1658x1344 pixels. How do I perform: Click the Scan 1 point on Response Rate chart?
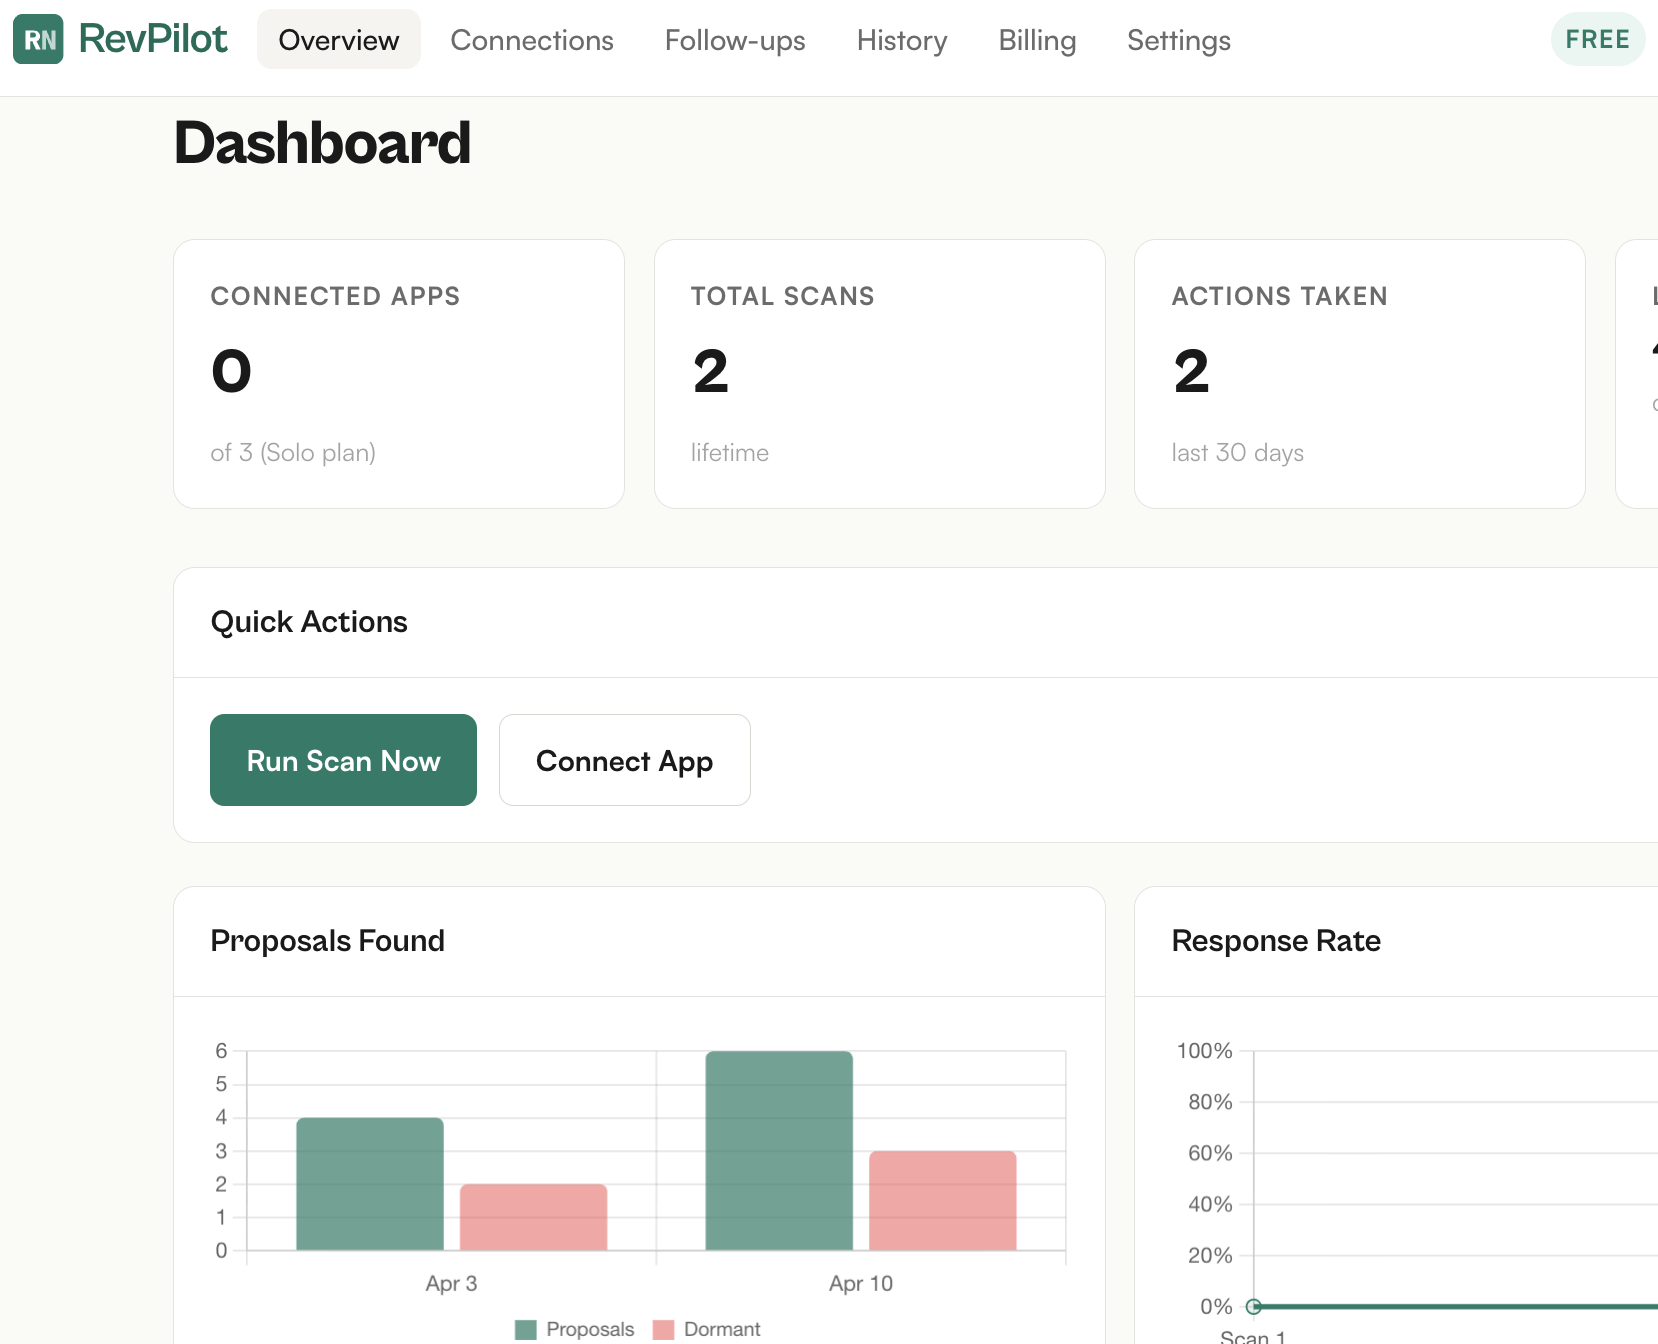[x=1254, y=1306]
